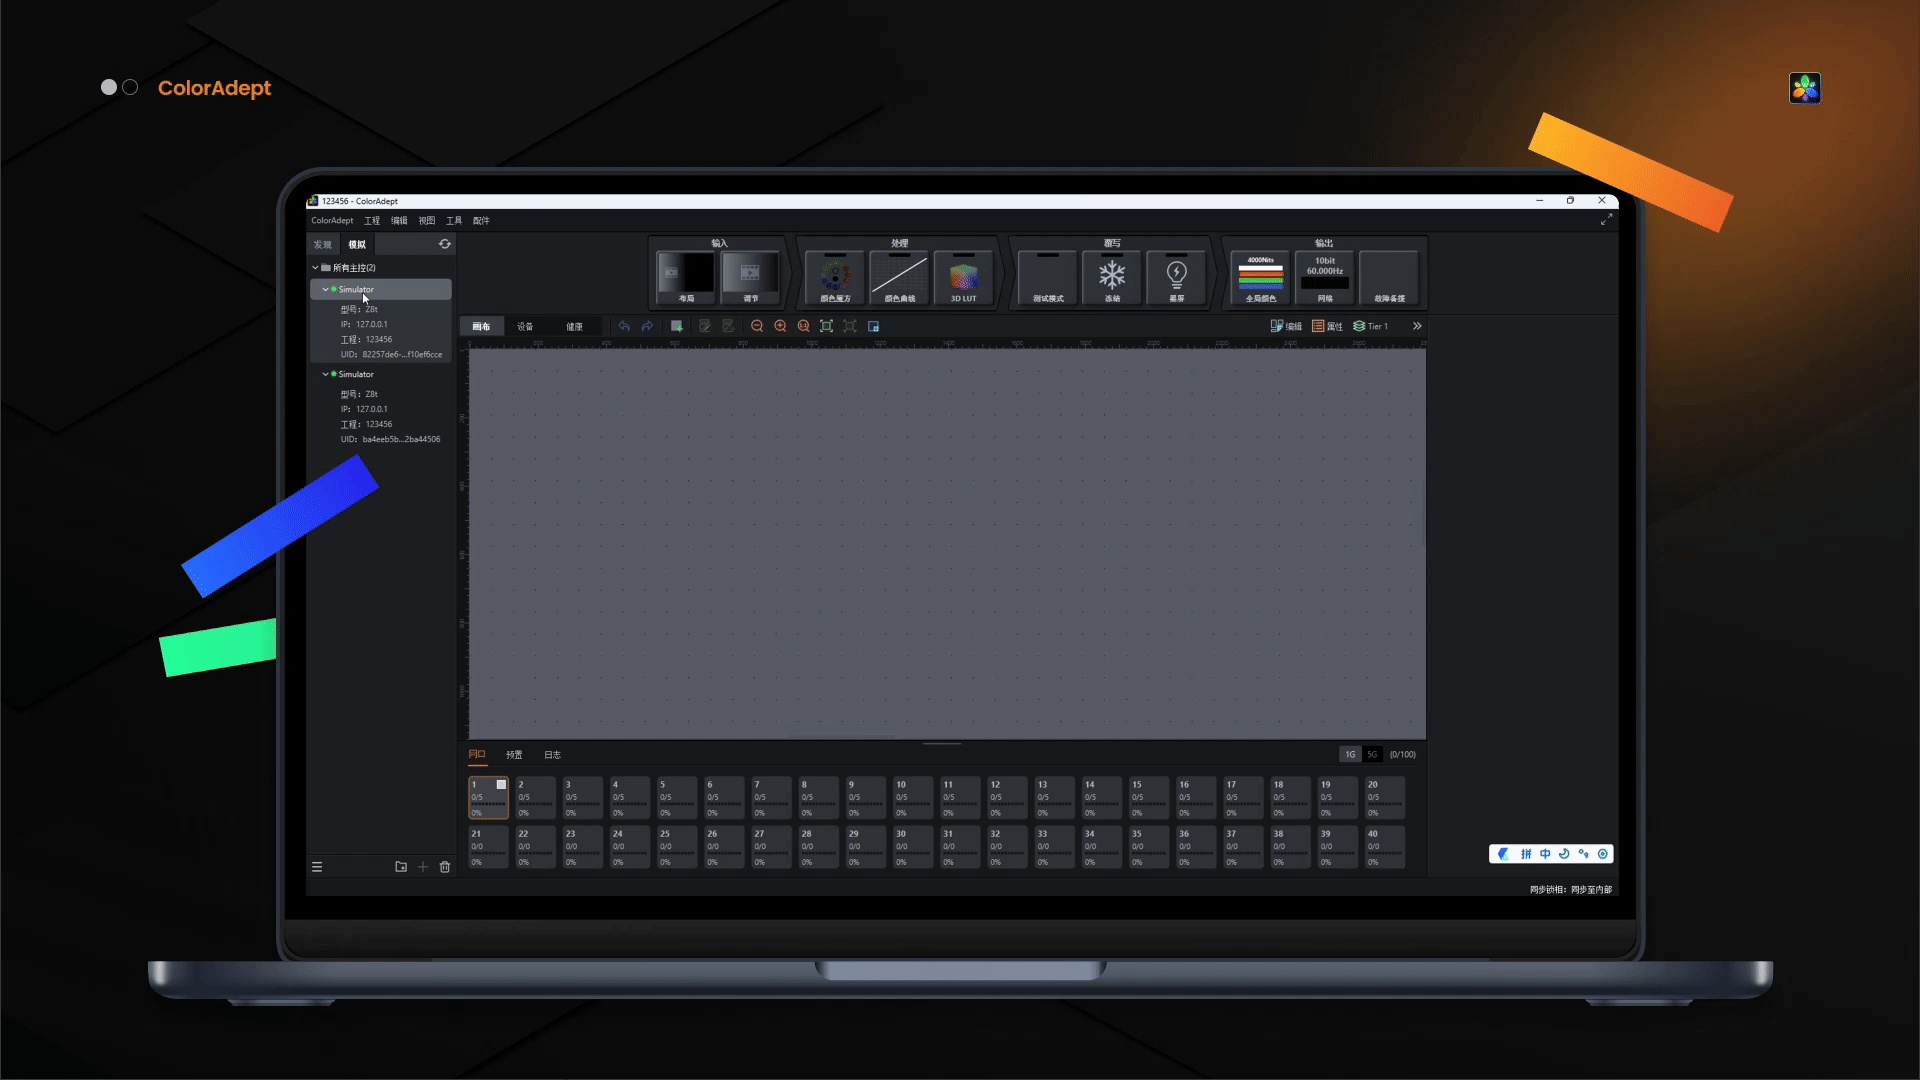This screenshot has height=1080, width=1920.
Task: Click the Tier 1 layer button
Action: click(1371, 326)
